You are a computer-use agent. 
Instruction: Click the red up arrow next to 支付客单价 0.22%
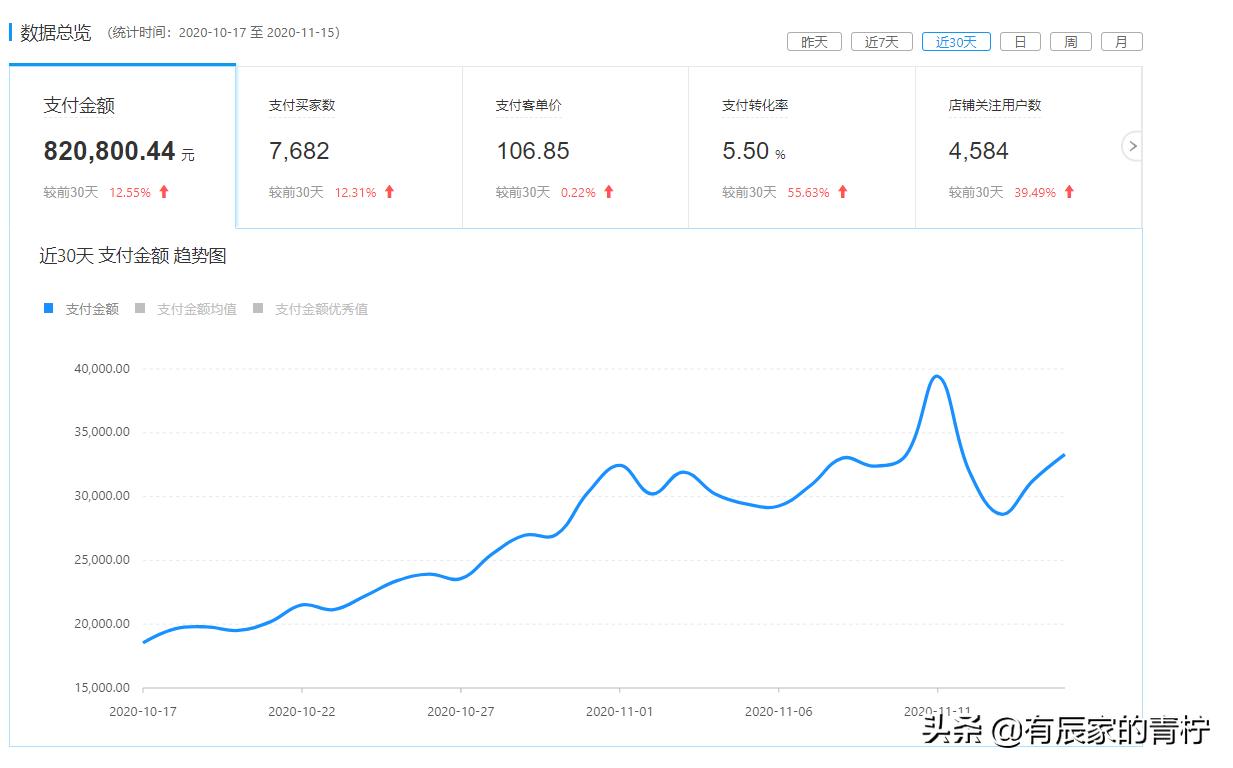(608, 192)
